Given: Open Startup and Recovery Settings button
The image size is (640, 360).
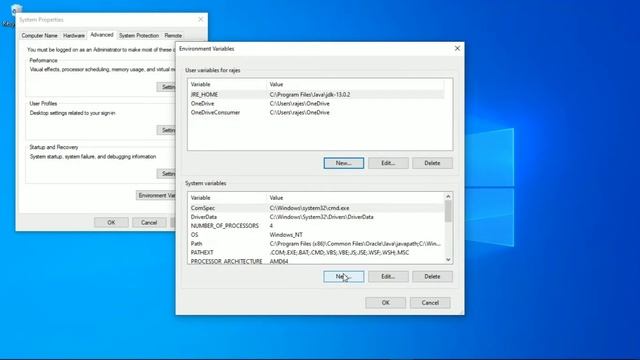Looking at the screenshot, I should click(x=166, y=173).
